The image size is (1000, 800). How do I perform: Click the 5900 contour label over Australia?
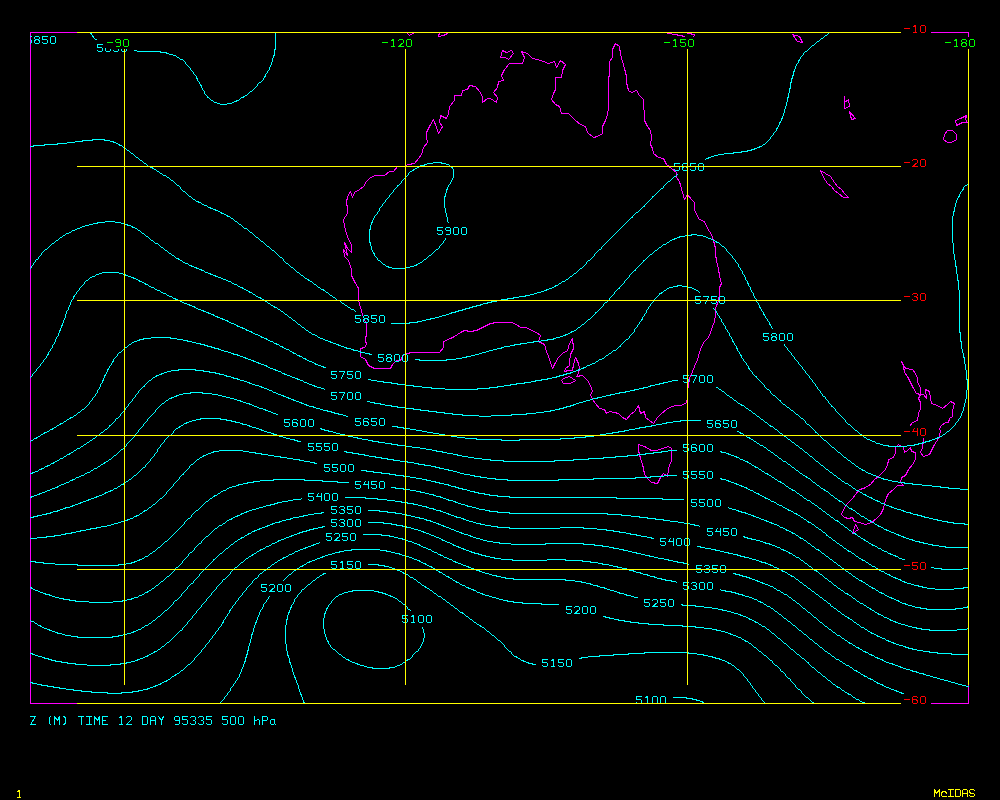click(x=452, y=231)
